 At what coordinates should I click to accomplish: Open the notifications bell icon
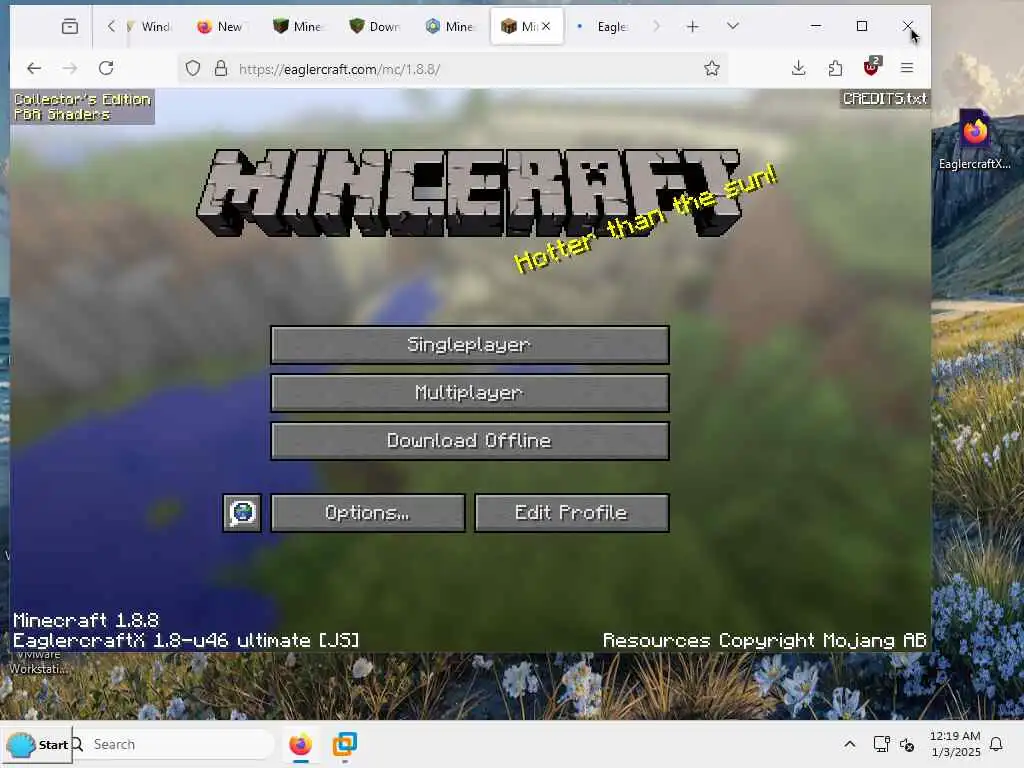click(996, 744)
